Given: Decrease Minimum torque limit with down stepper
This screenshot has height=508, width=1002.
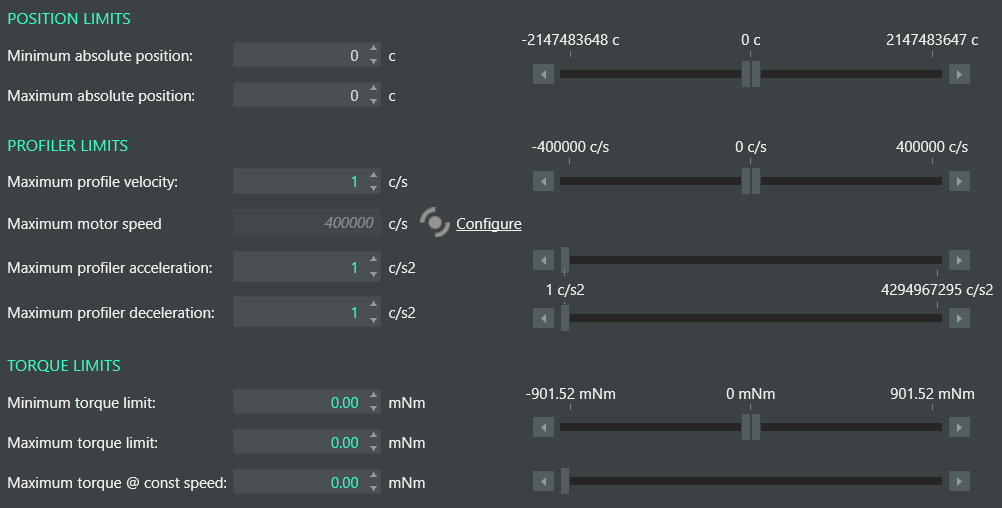Looking at the screenshot, I should click(373, 408).
